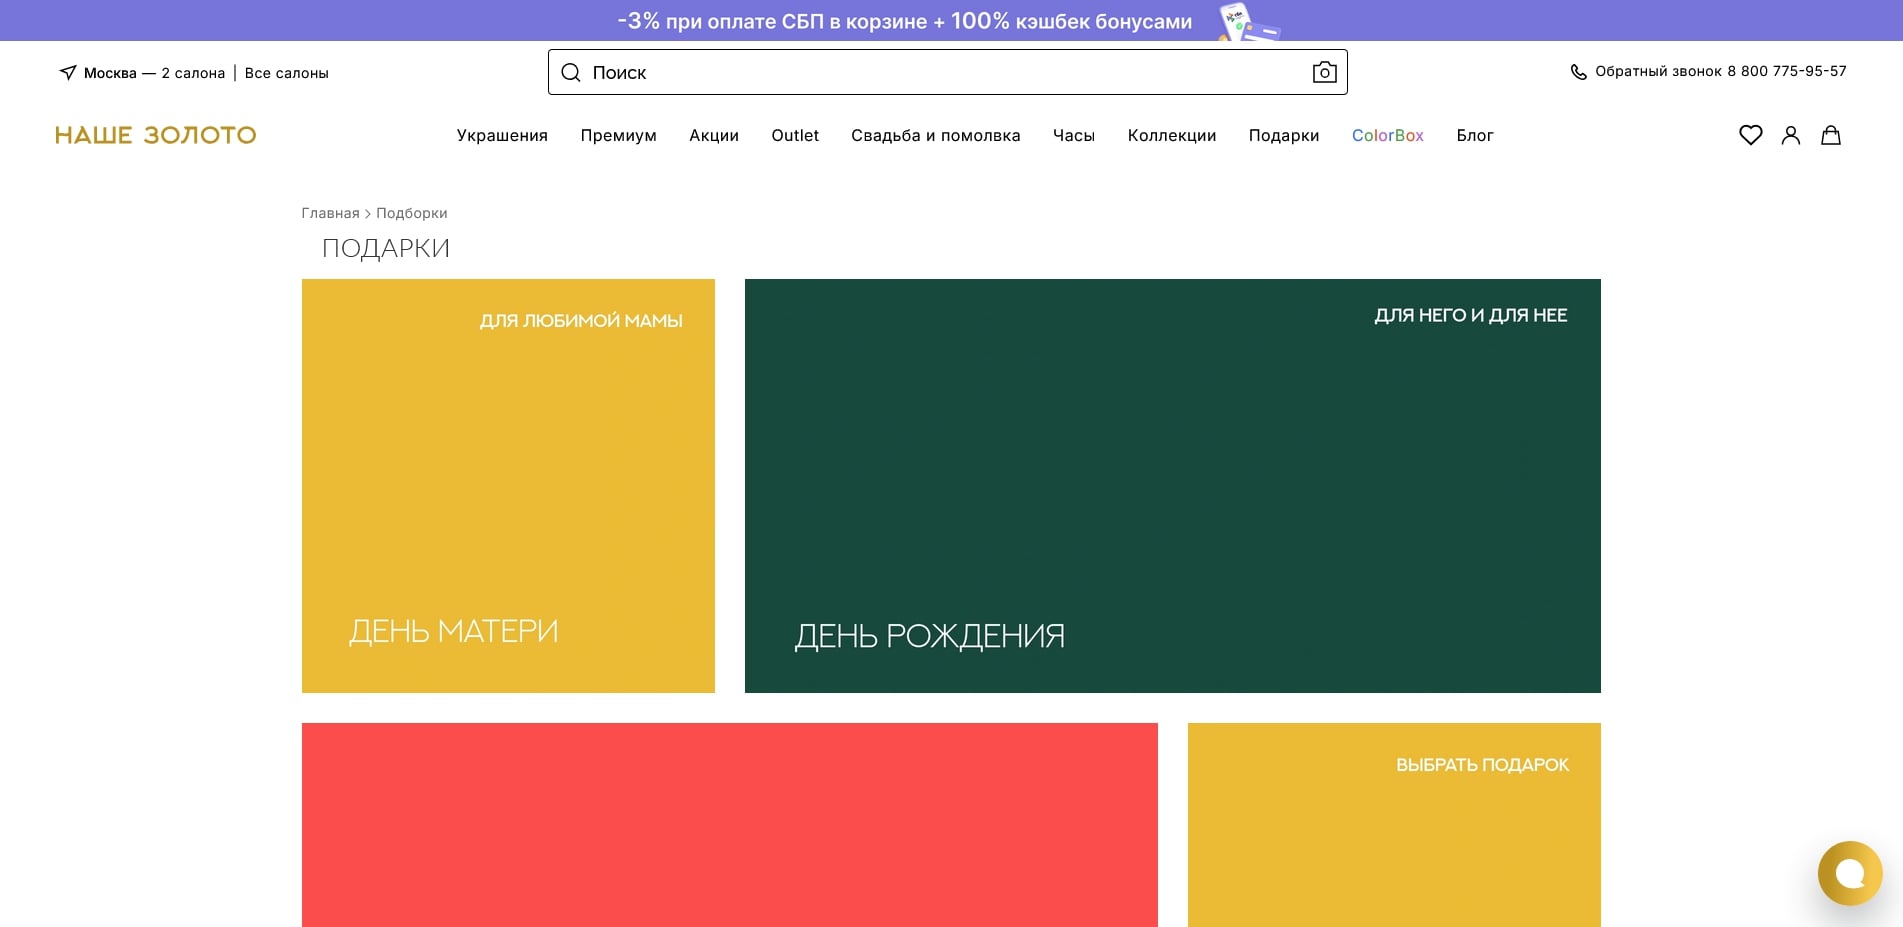
Task: Click the camera image search icon
Action: [1324, 72]
